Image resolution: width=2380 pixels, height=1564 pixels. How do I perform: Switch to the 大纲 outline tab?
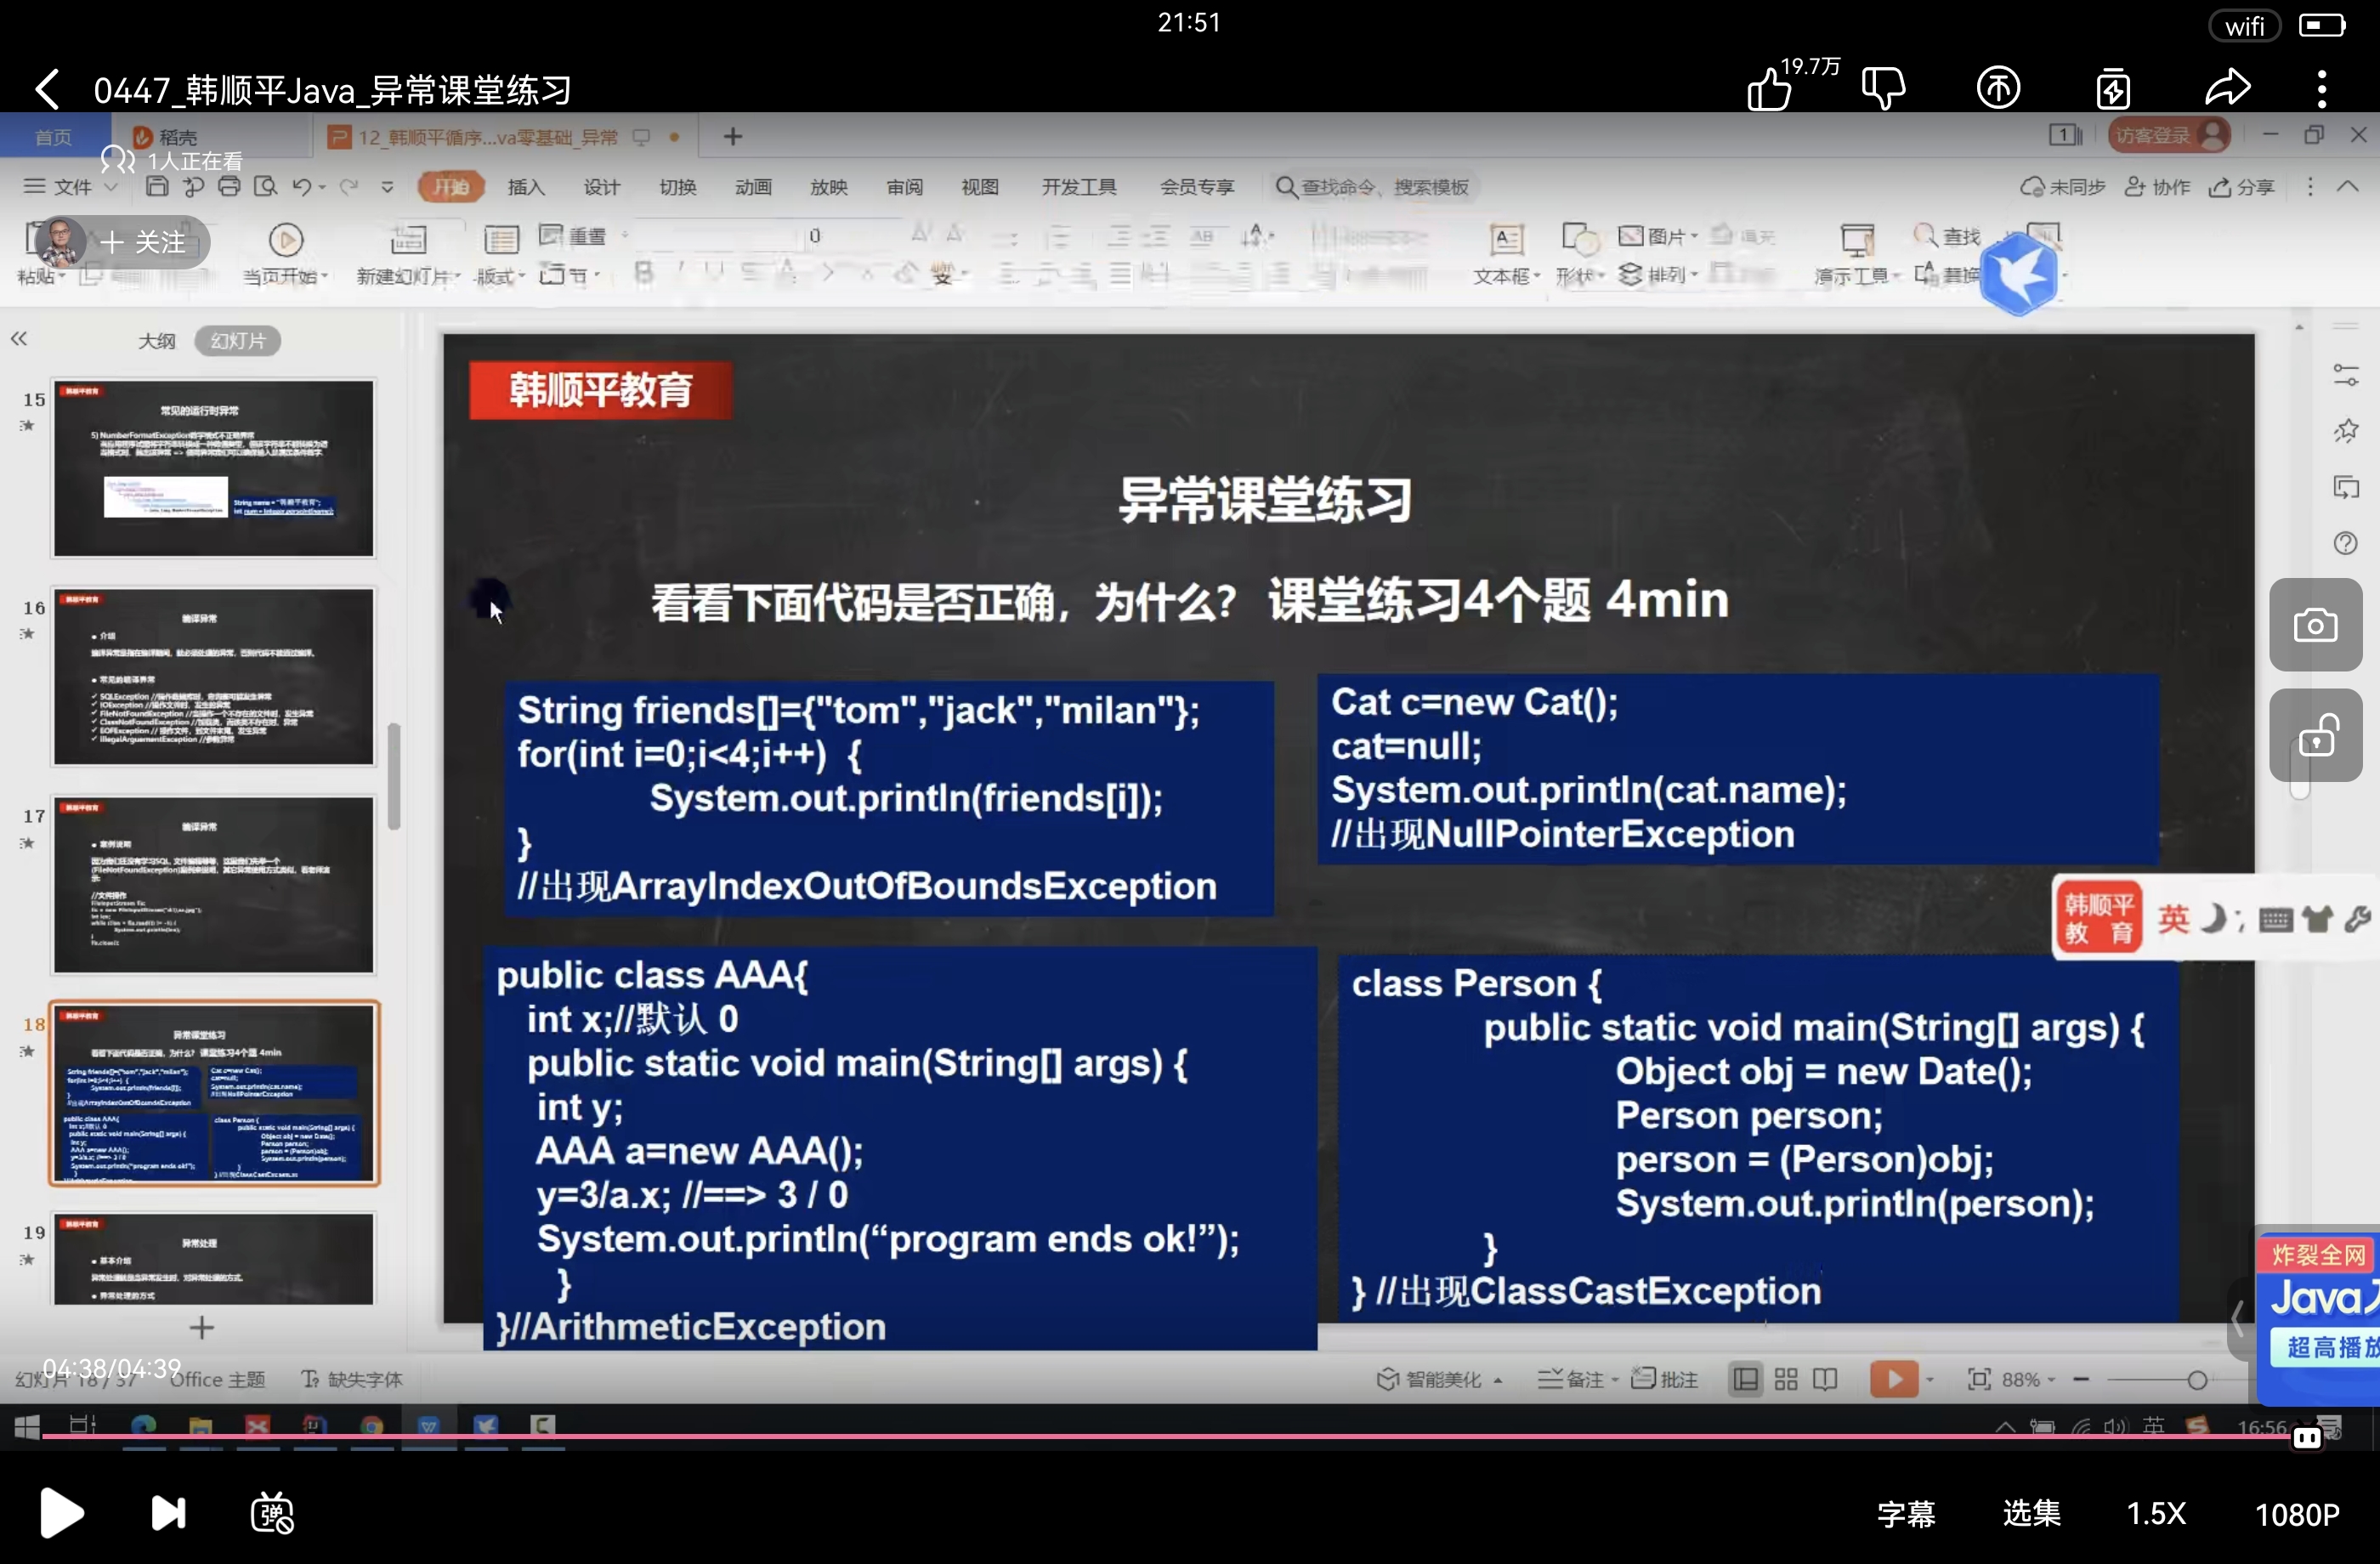pos(156,341)
